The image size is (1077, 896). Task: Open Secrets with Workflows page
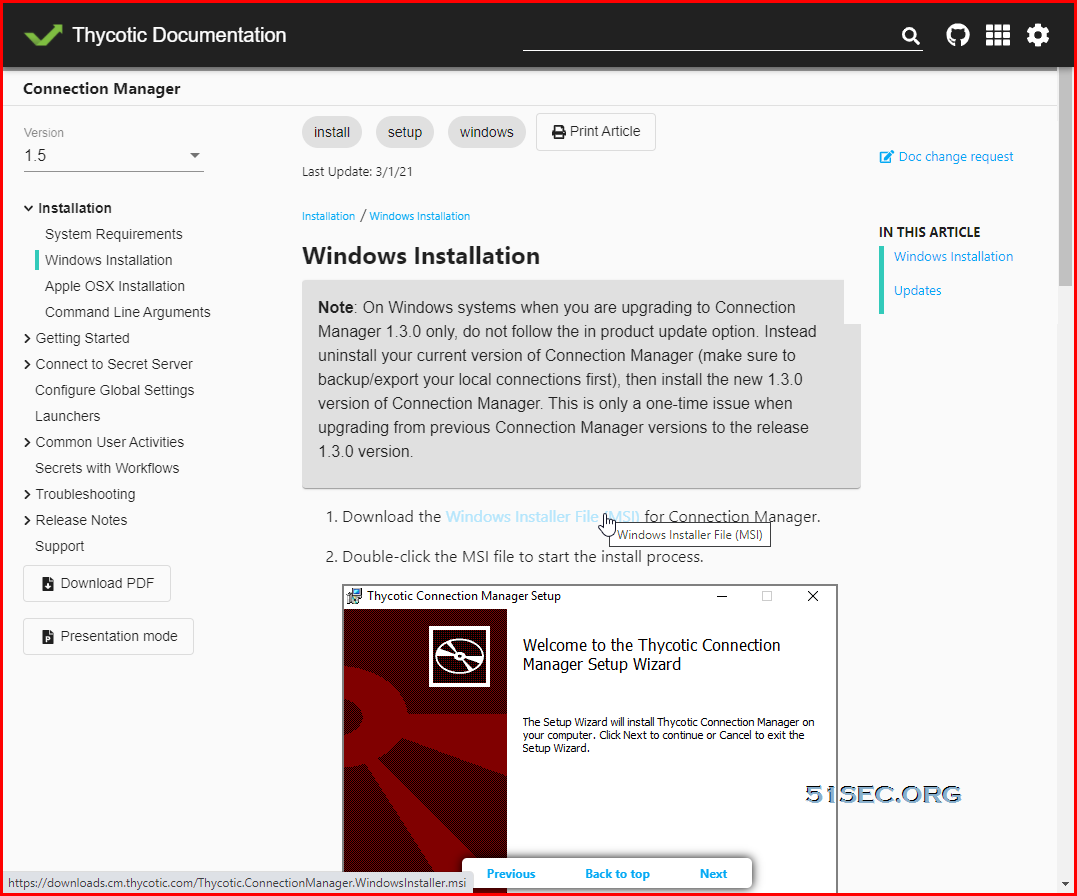click(107, 469)
